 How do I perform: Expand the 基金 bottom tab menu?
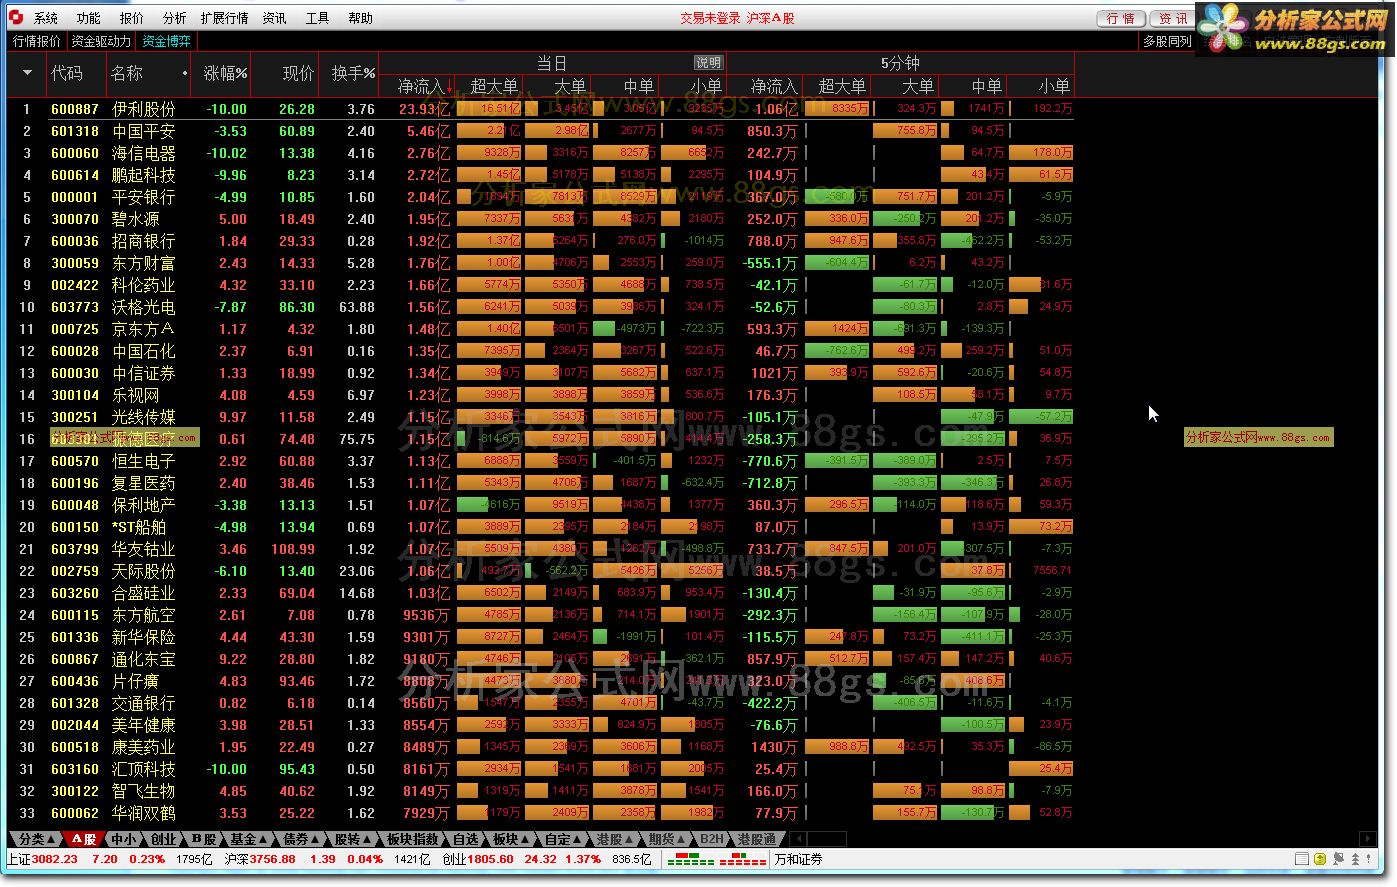(249, 839)
